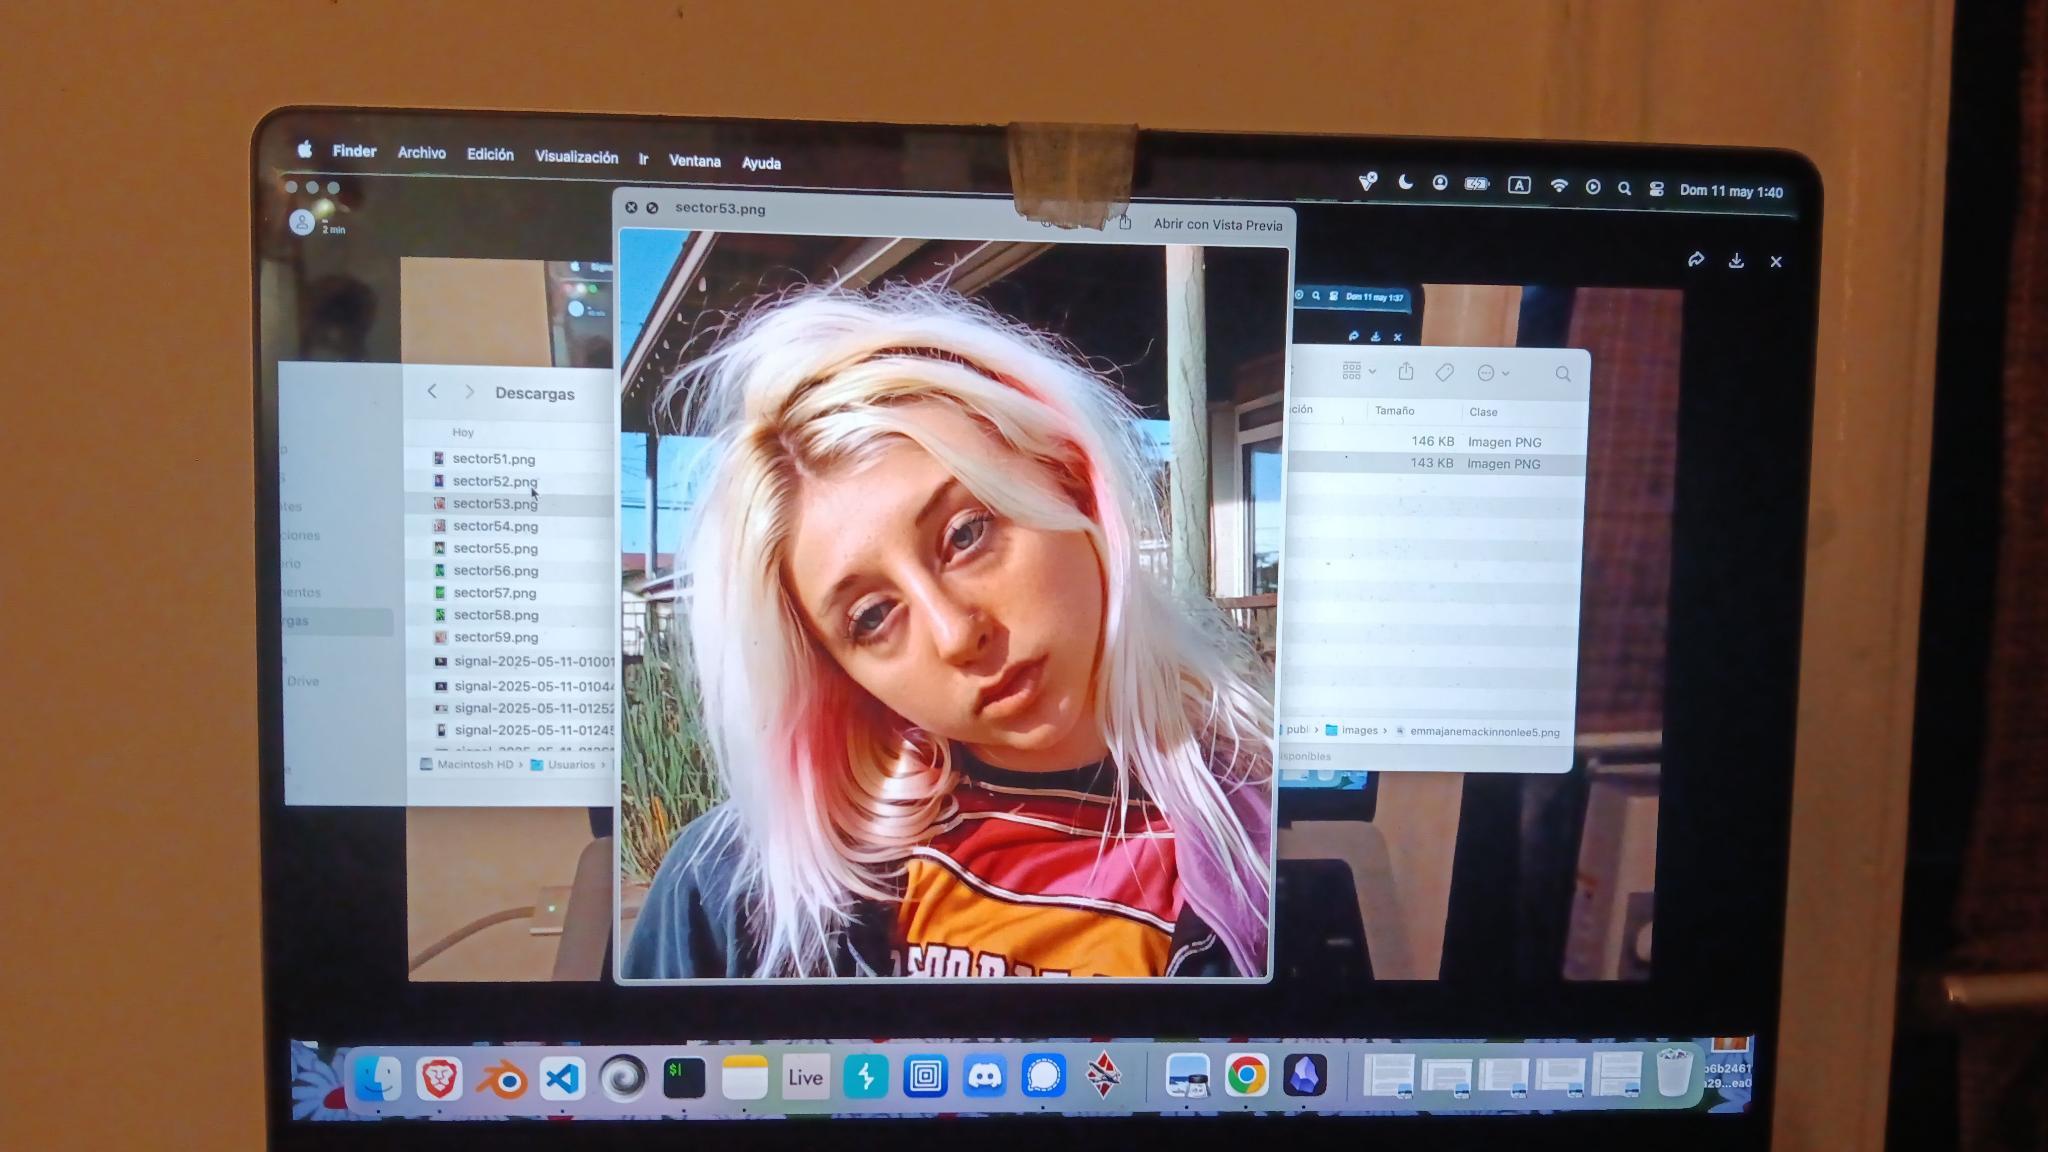Open Control Center toggles icon

click(x=1656, y=189)
